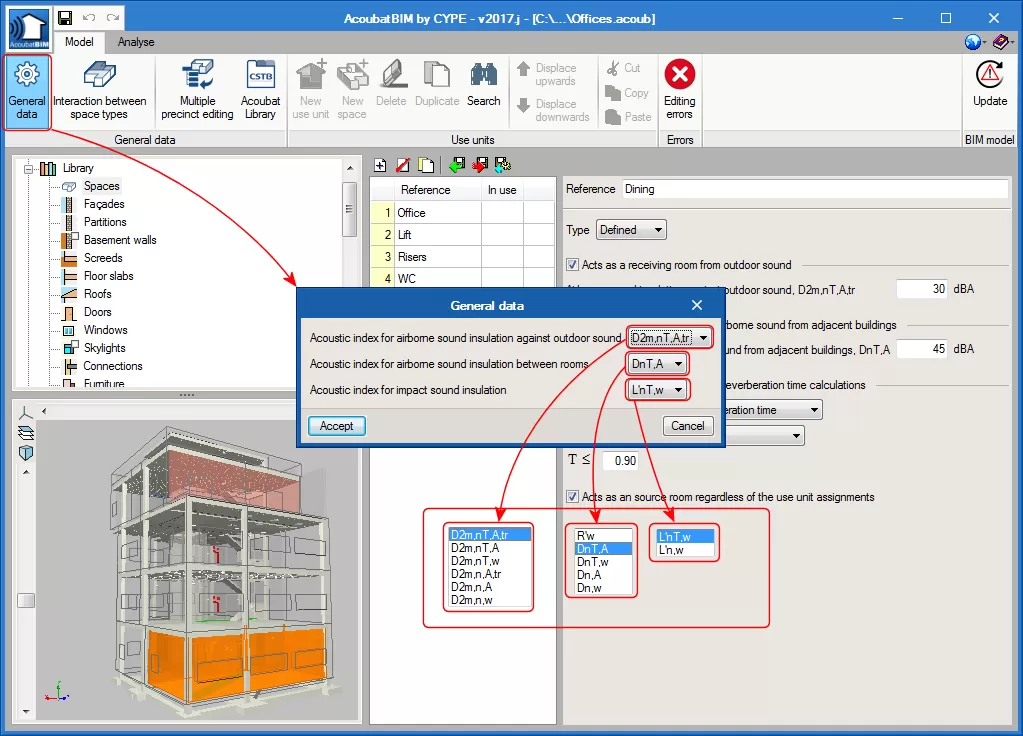The height and width of the screenshot is (736, 1023).
Task: Click the T ≤ 0.90 input field
Action: pos(620,461)
